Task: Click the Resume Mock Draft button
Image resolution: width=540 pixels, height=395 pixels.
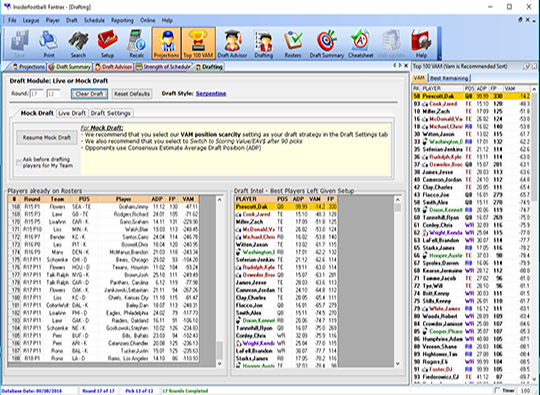Action: (46, 138)
